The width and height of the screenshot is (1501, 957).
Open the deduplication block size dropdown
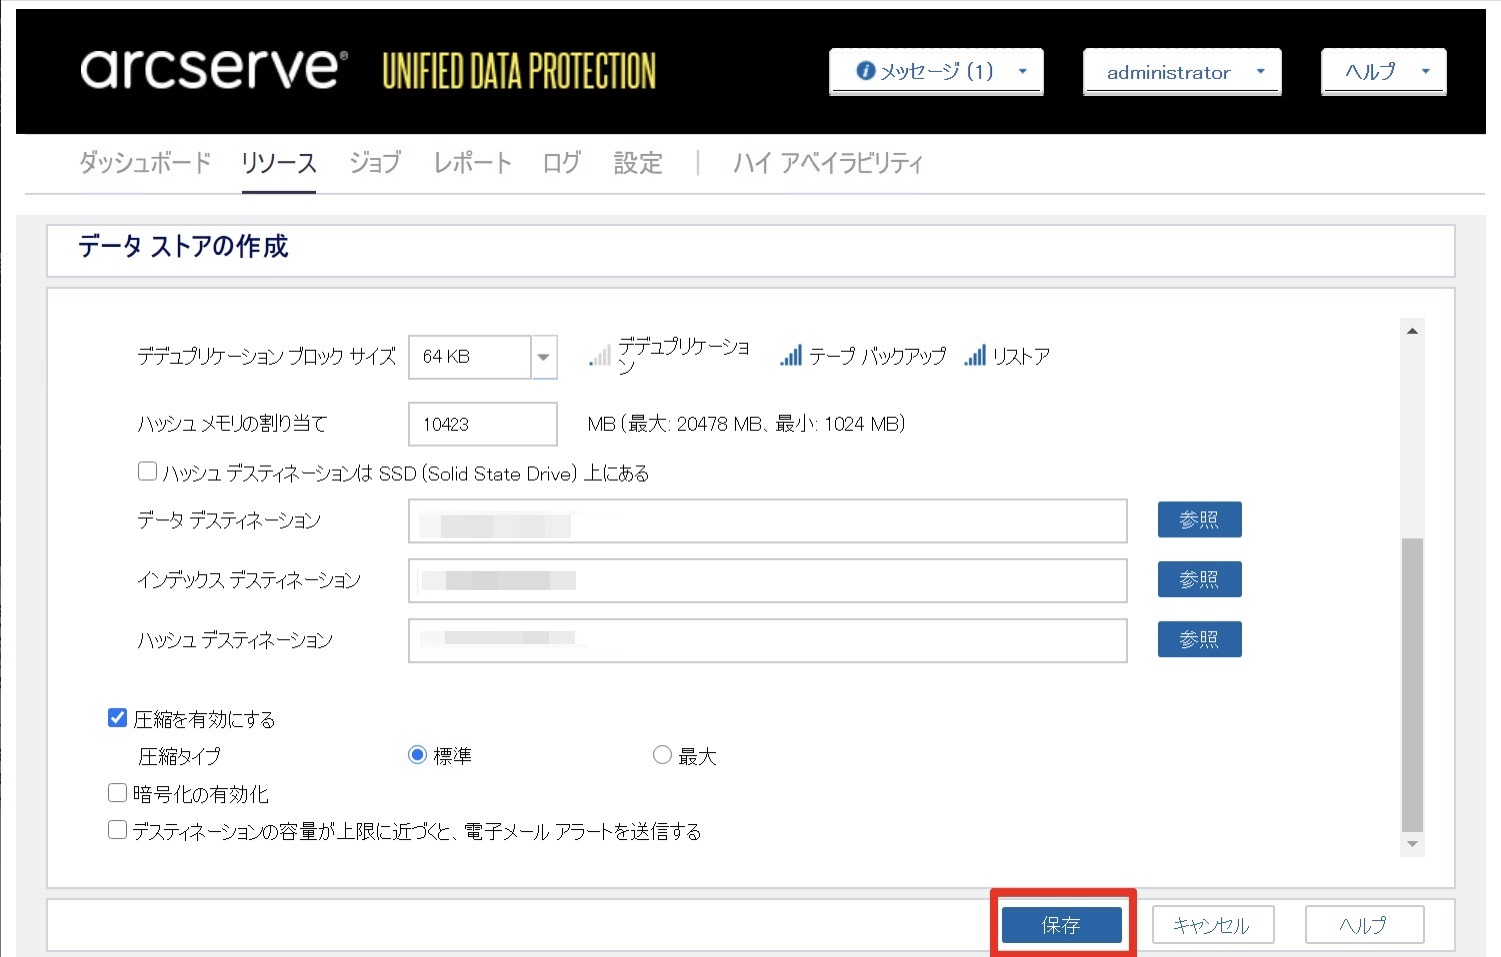543,357
